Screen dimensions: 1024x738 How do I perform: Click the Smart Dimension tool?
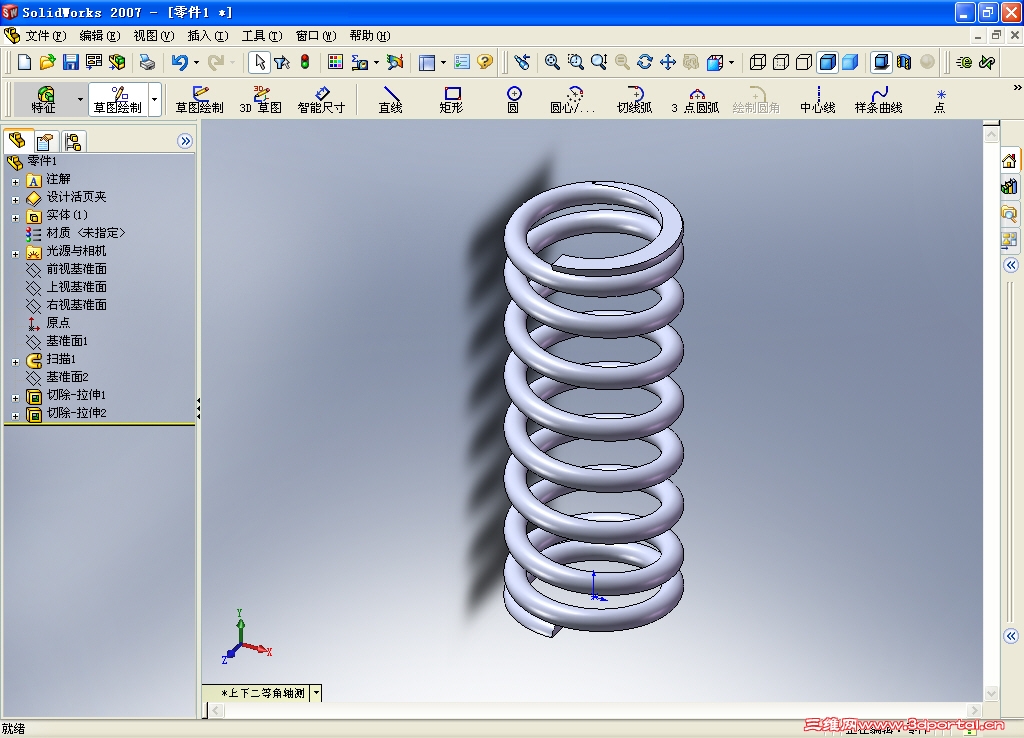(321, 99)
